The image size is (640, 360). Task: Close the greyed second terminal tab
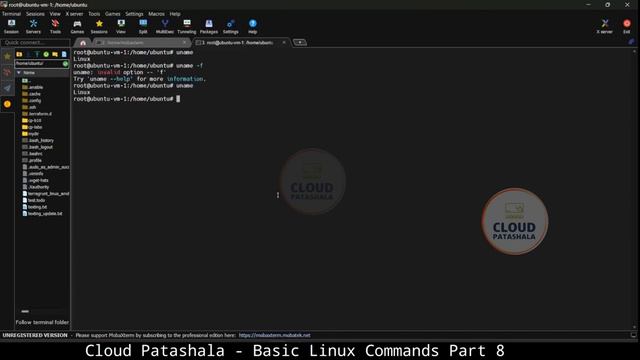click(x=184, y=42)
